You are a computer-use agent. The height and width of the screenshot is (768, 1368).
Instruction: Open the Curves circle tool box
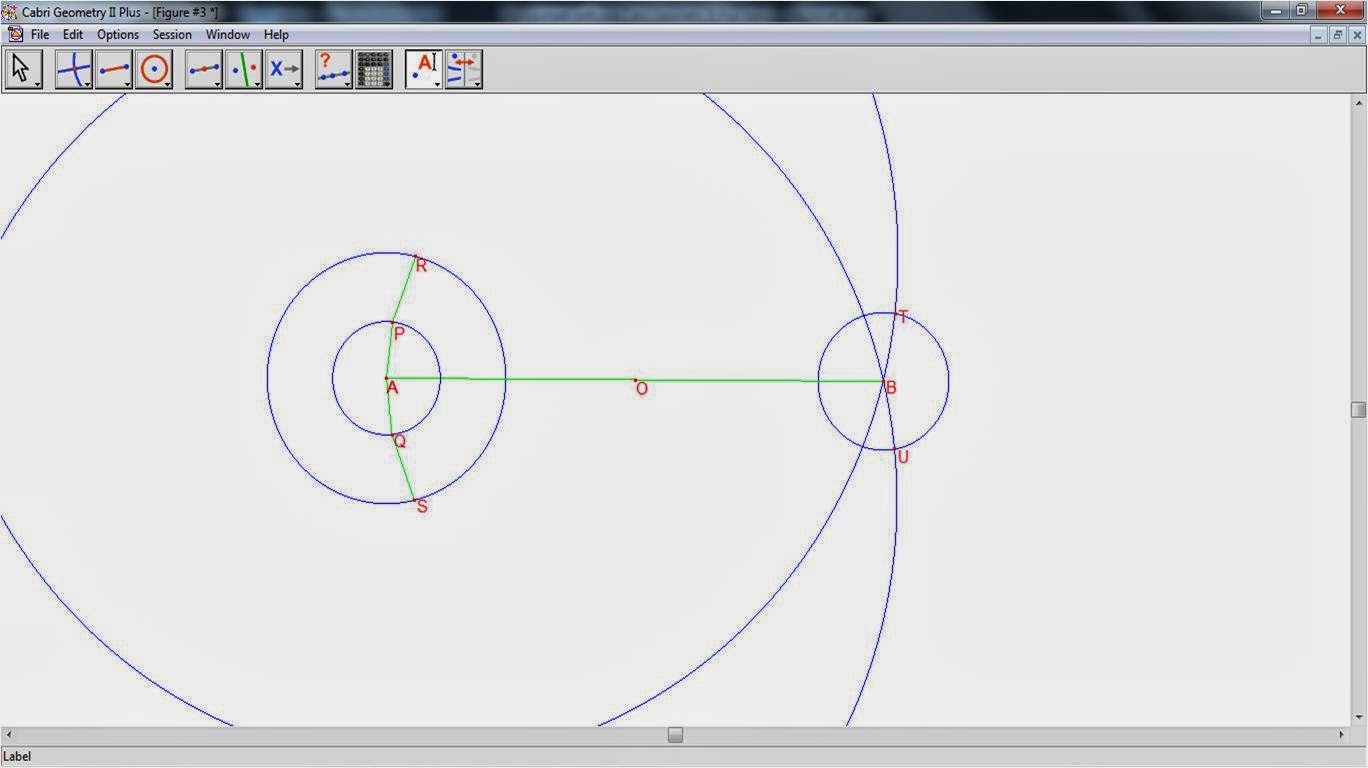(x=154, y=69)
